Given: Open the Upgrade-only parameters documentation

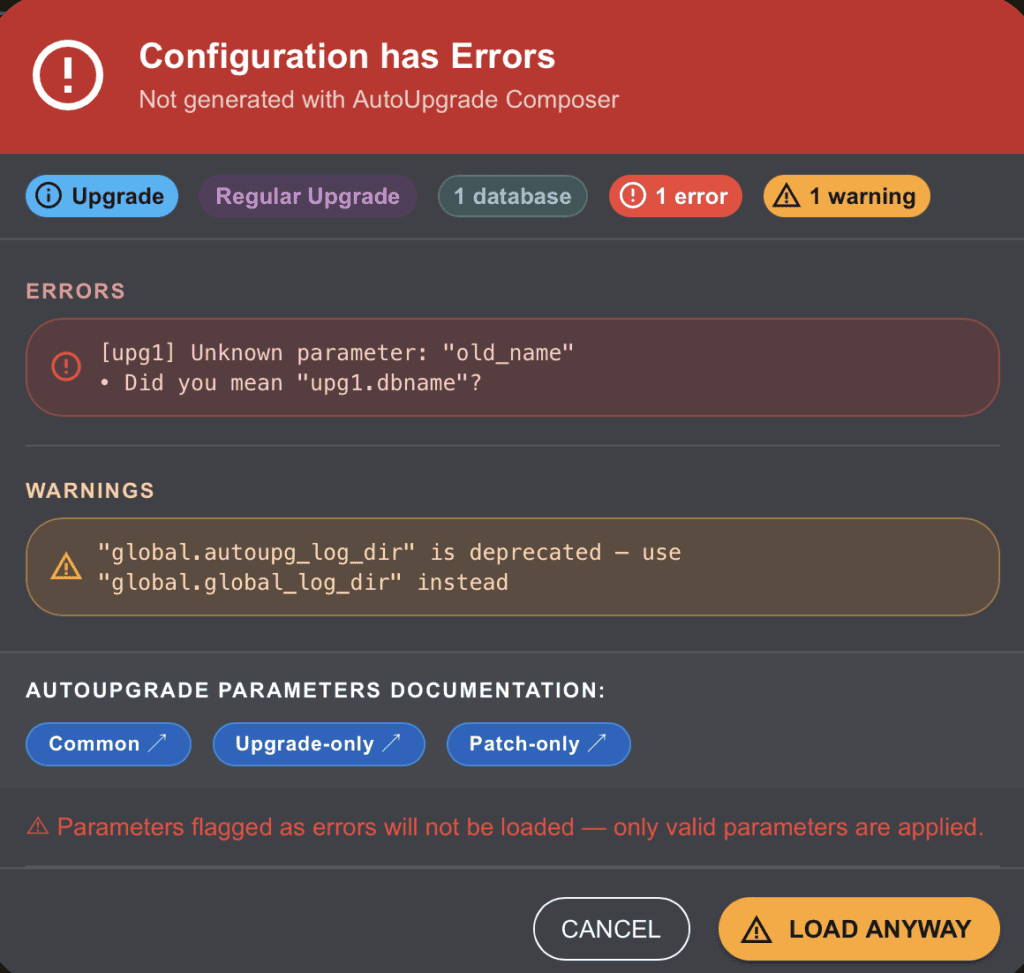Looking at the screenshot, I should (x=318, y=744).
